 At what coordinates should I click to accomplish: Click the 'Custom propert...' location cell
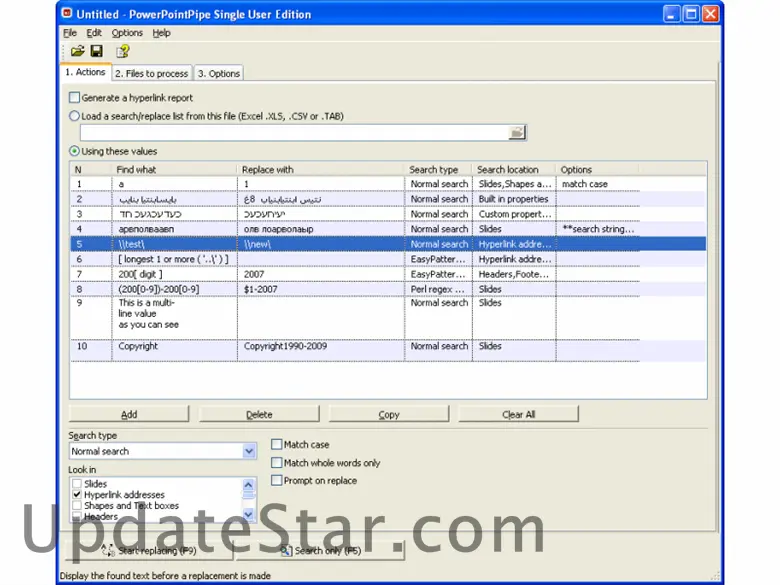point(514,214)
